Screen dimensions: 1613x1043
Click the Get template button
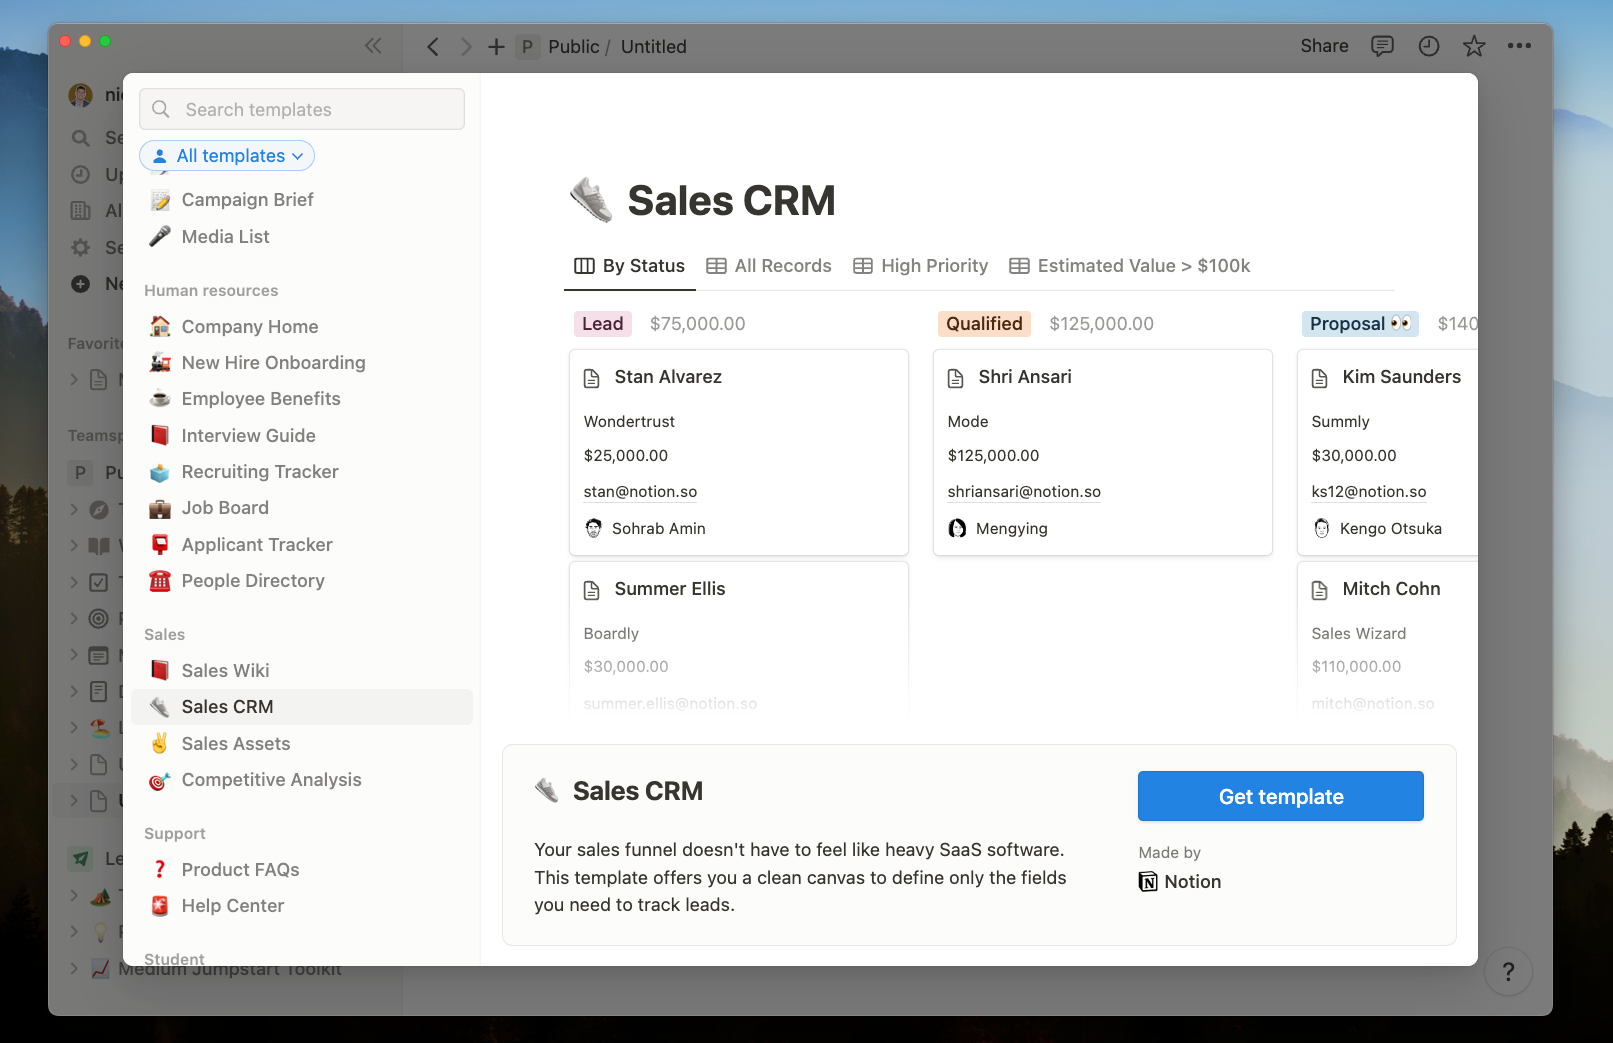click(1281, 796)
